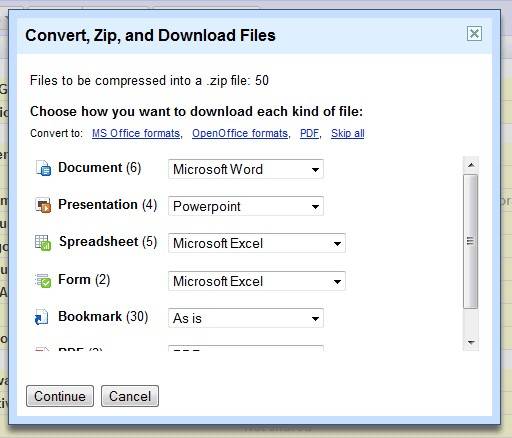Click the 'Presentation (4)' label
The width and height of the screenshot is (512, 438).
[108, 205]
